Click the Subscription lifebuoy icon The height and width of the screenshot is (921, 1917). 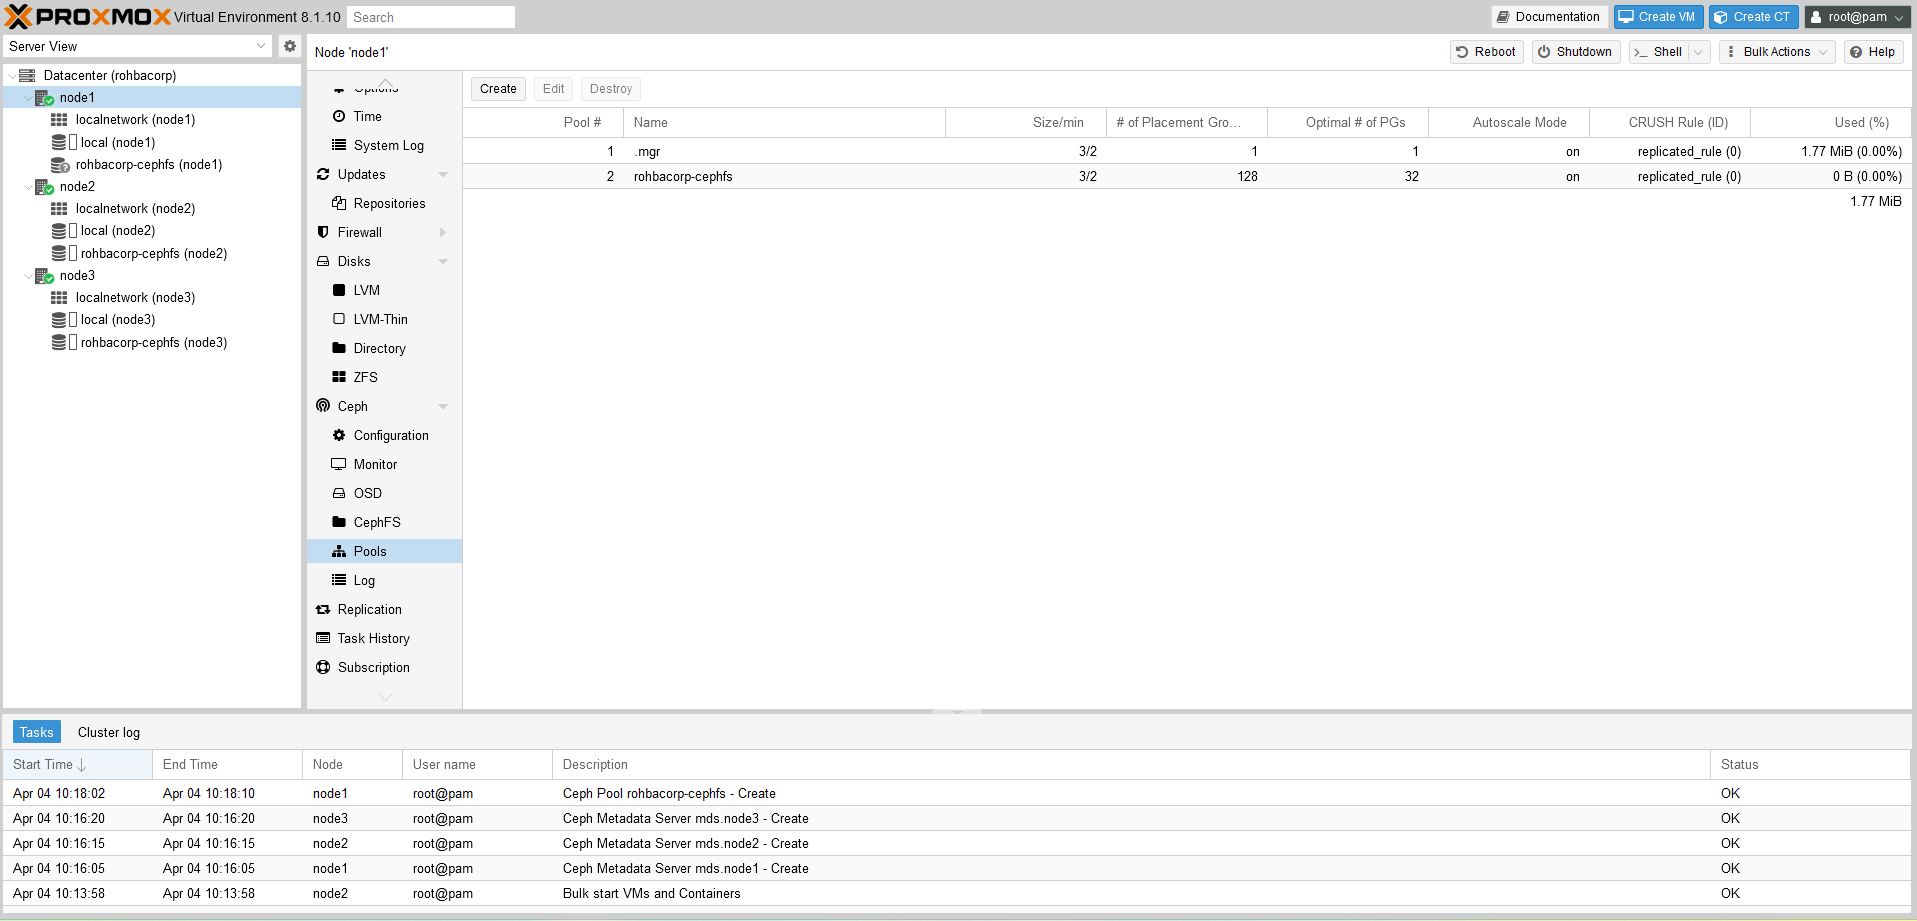click(x=323, y=667)
